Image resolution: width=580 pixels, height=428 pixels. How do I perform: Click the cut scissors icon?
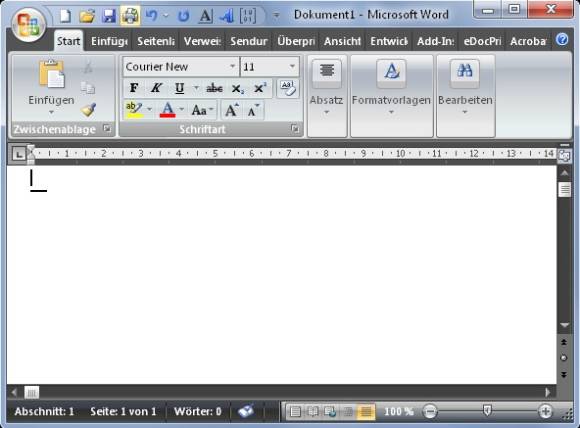coord(88,67)
